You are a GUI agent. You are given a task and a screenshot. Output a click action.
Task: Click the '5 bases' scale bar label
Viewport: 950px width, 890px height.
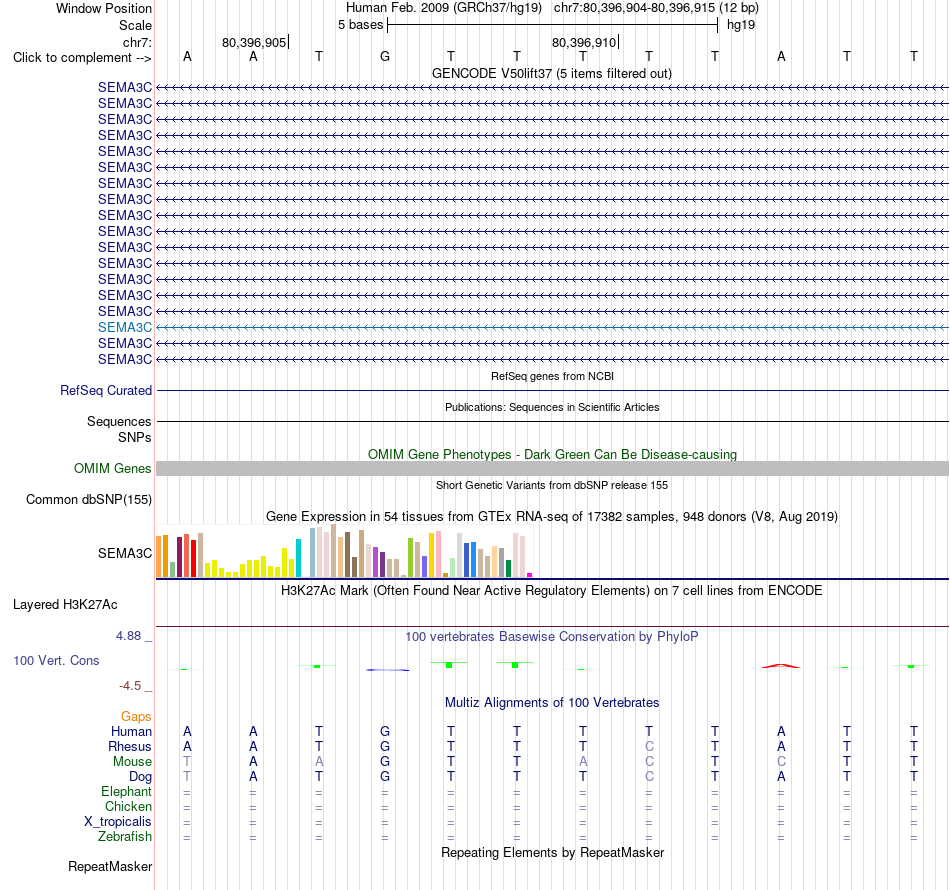point(360,25)
